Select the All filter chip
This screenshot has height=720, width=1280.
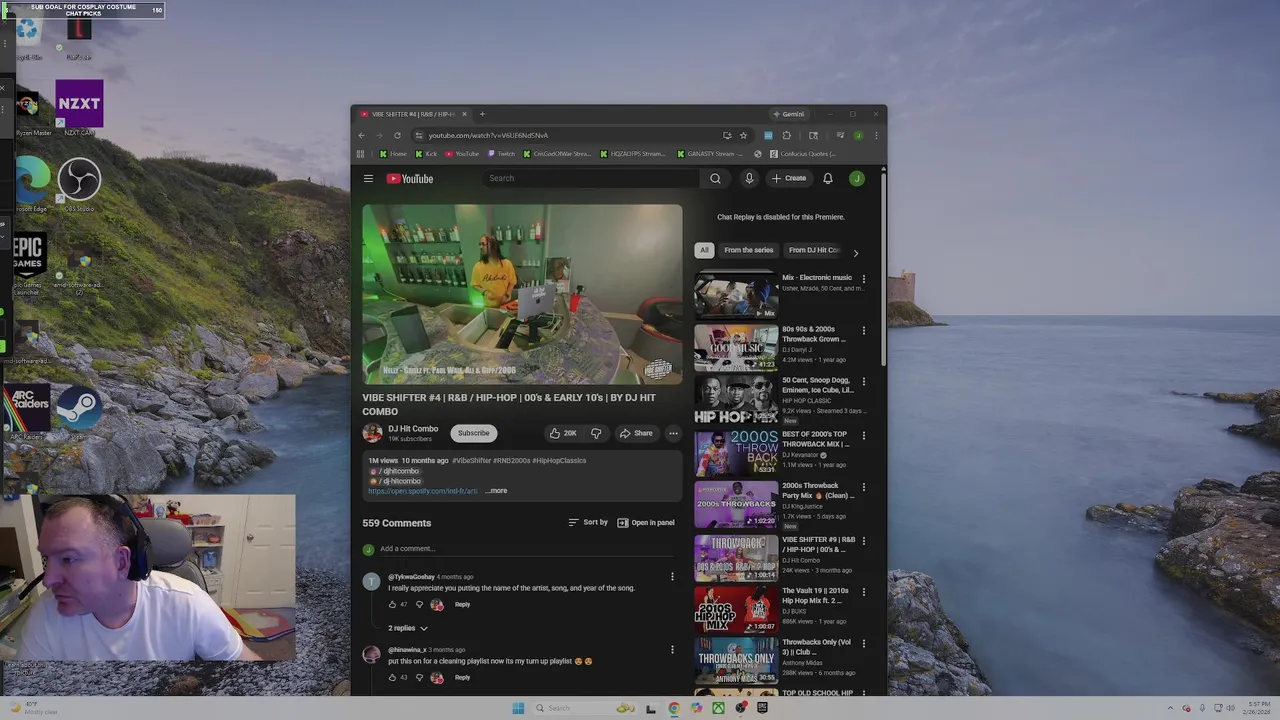[704, 250]
